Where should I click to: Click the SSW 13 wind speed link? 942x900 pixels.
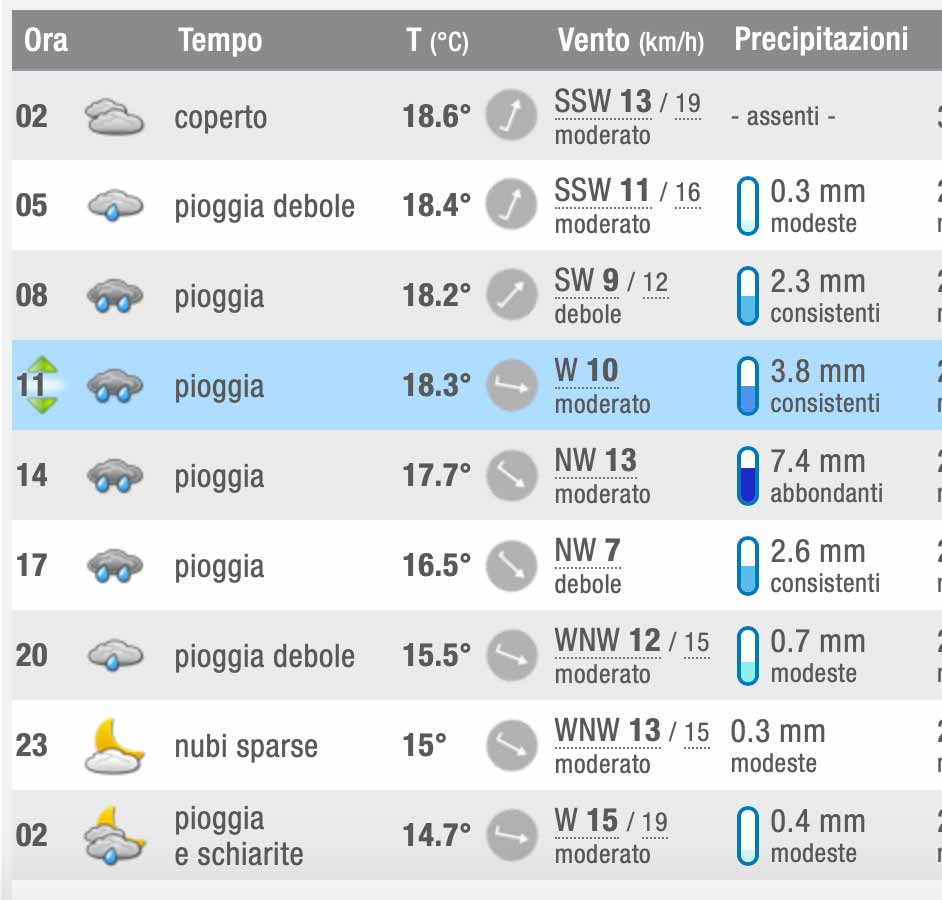tap(603, 102)
